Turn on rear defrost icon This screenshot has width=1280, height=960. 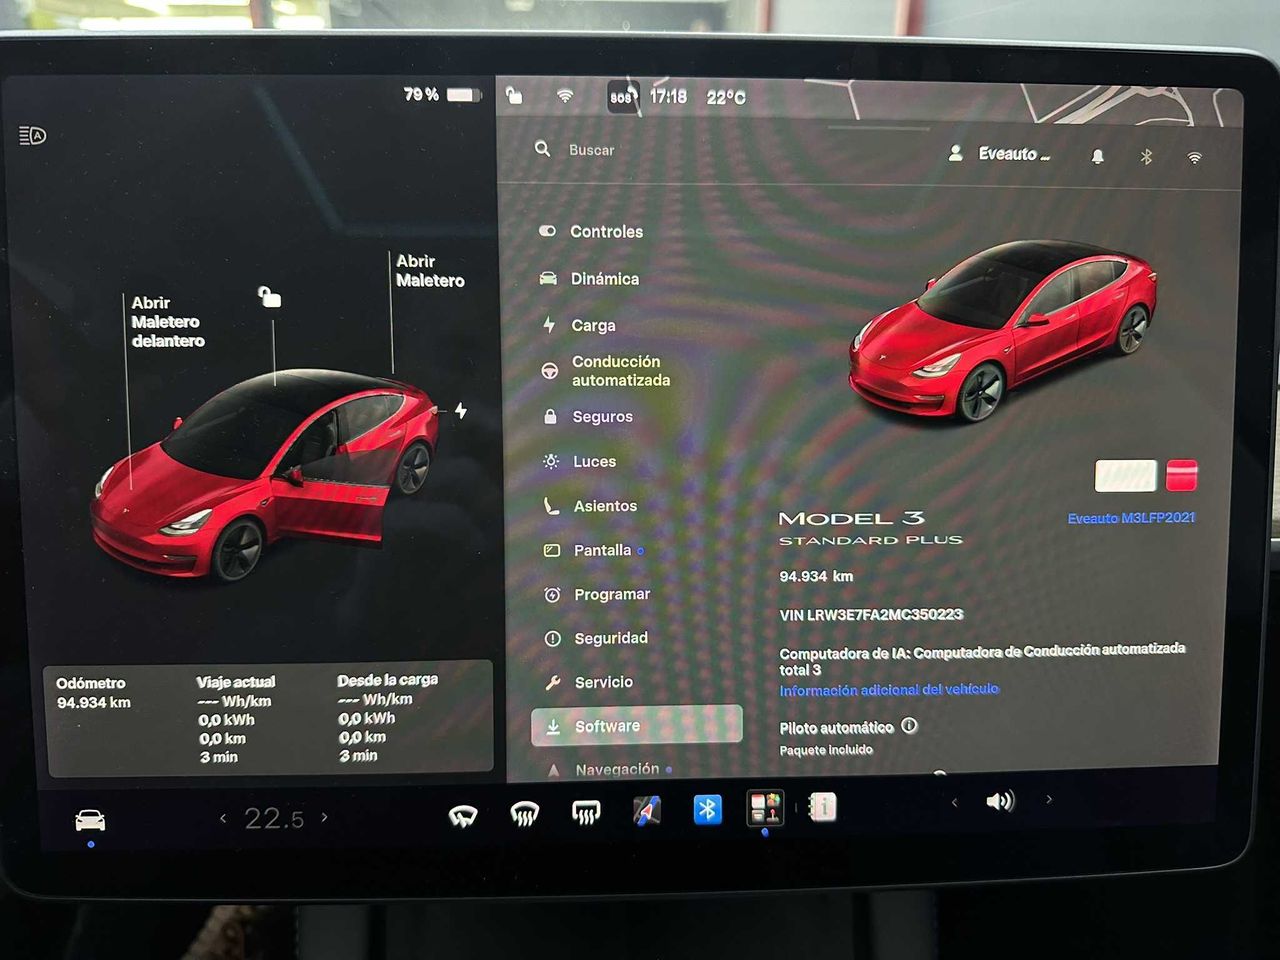point(586,813)
